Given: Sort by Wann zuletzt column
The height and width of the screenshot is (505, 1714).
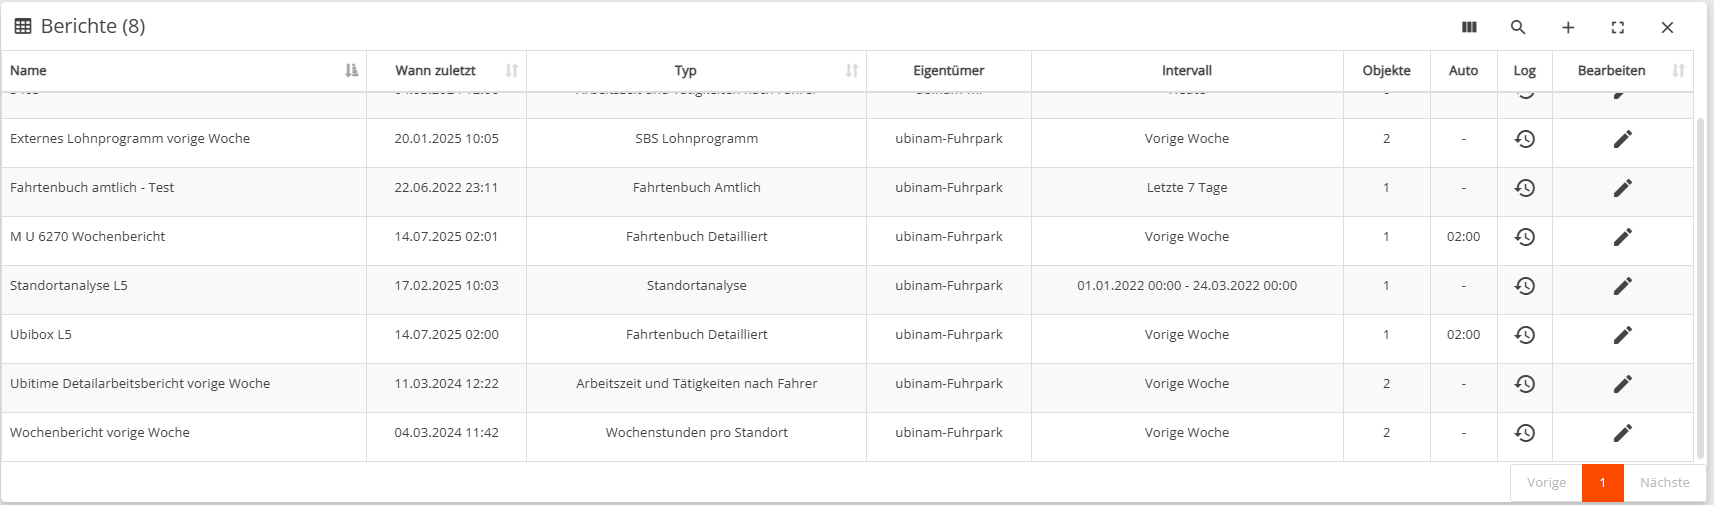Looking at the screenshot, I should pyautogui.click(x=511, y=70).
